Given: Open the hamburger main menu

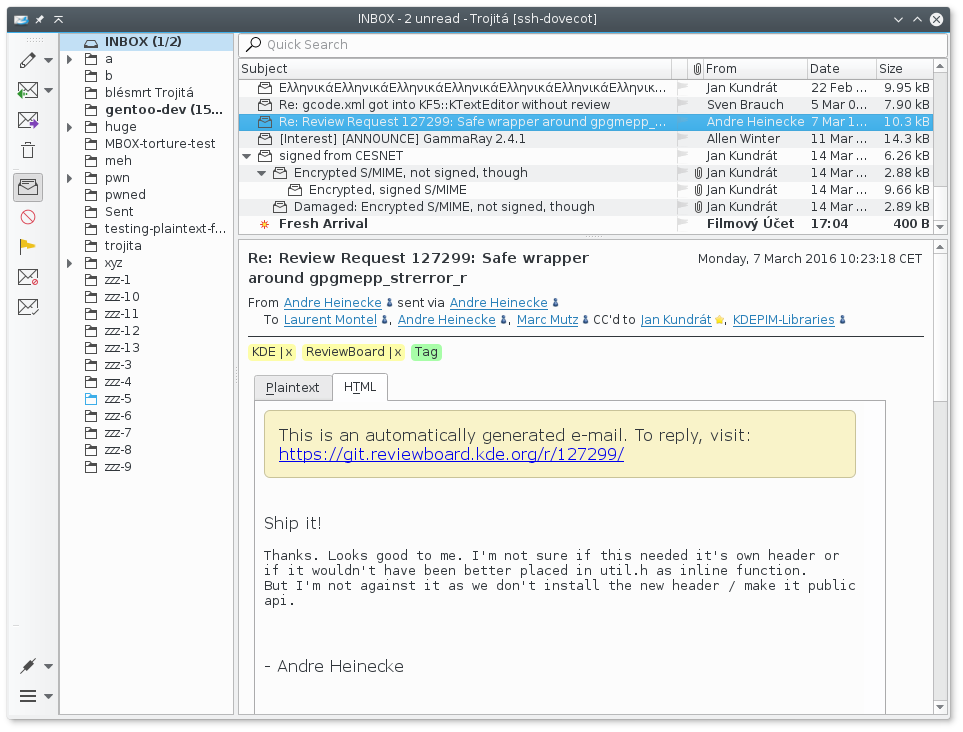Looking at the screenshot, I should click(27, 695).
